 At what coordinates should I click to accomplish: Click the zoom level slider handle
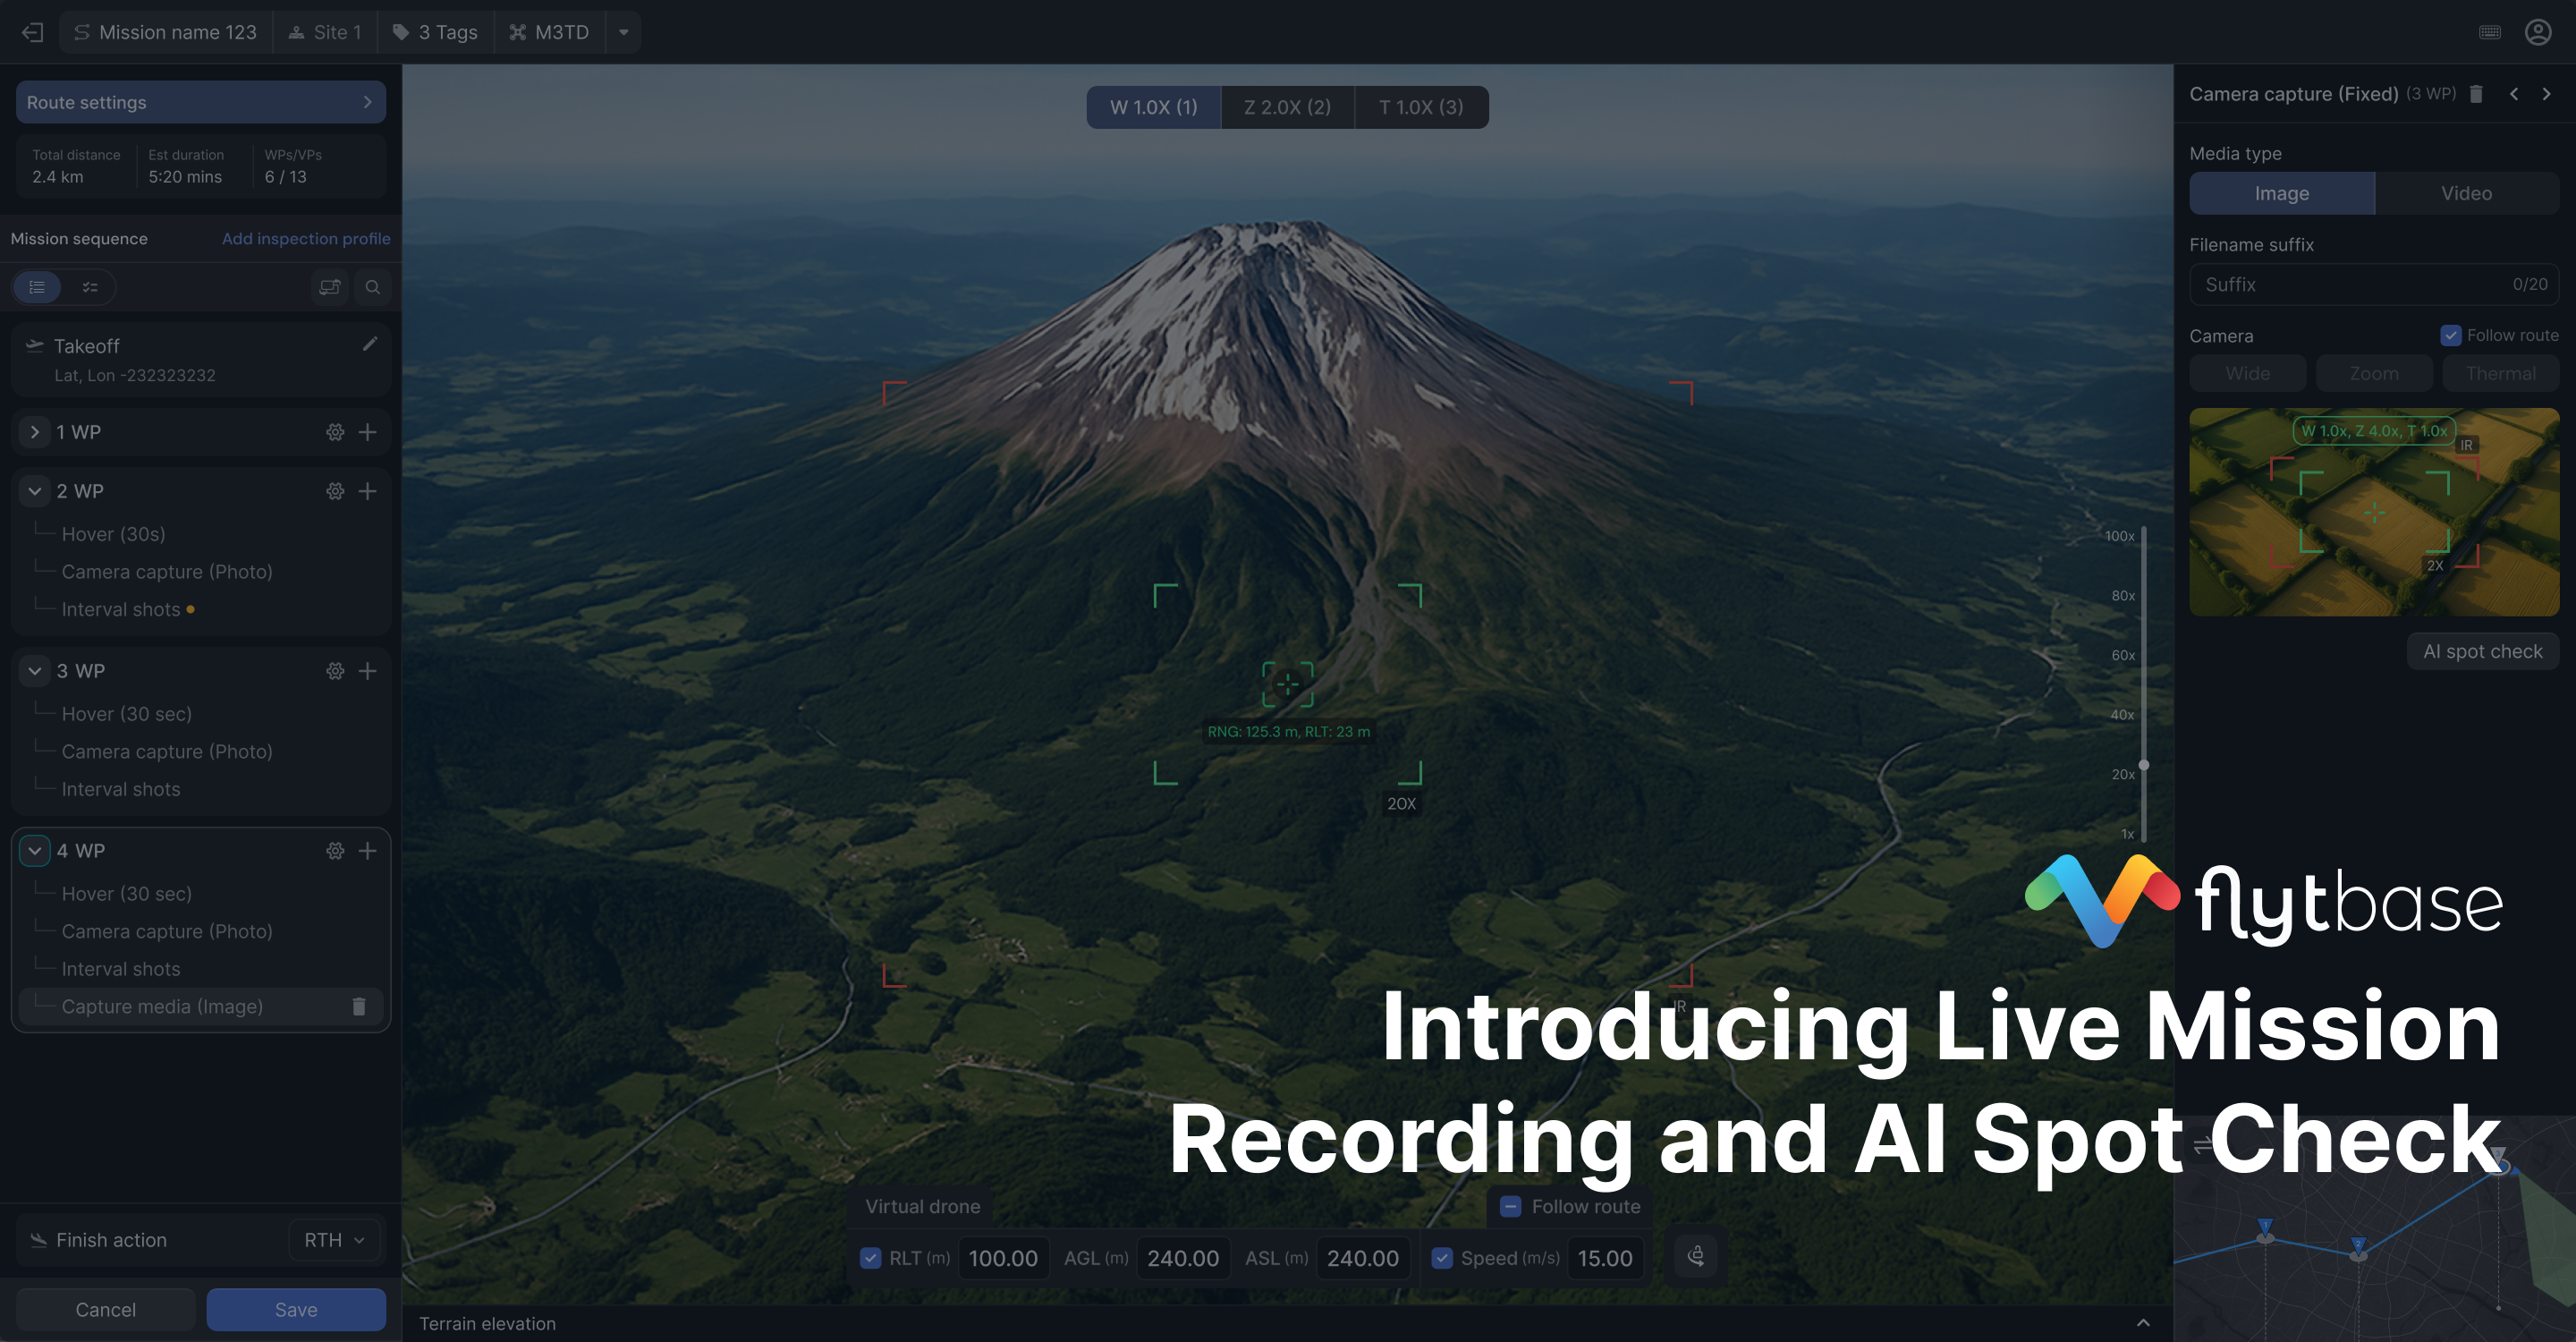click(2143, 765)
